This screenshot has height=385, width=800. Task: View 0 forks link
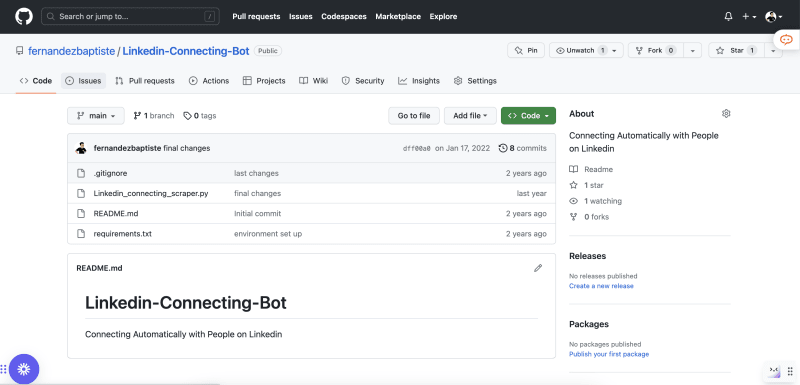point(589,217)
